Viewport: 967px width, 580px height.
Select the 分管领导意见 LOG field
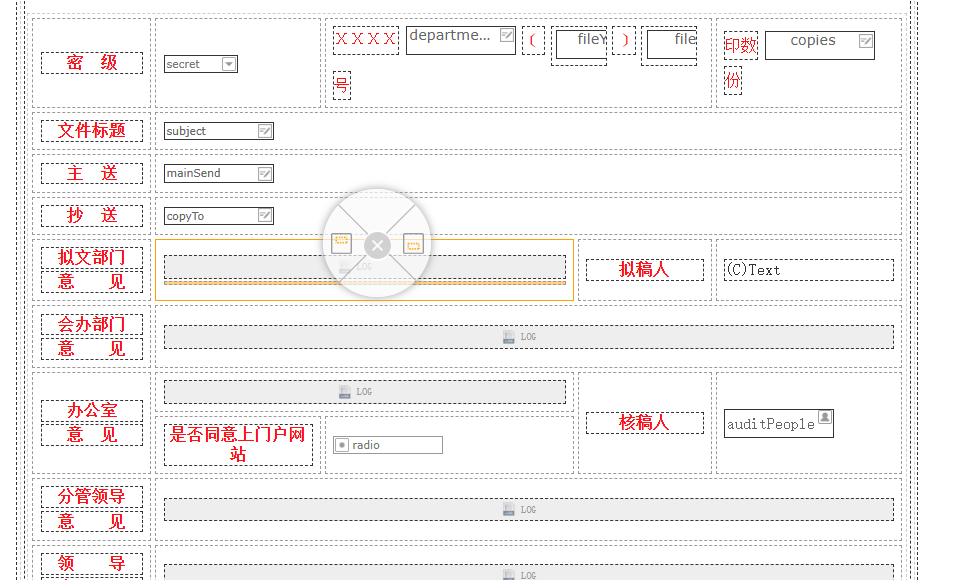pos(529,510)
